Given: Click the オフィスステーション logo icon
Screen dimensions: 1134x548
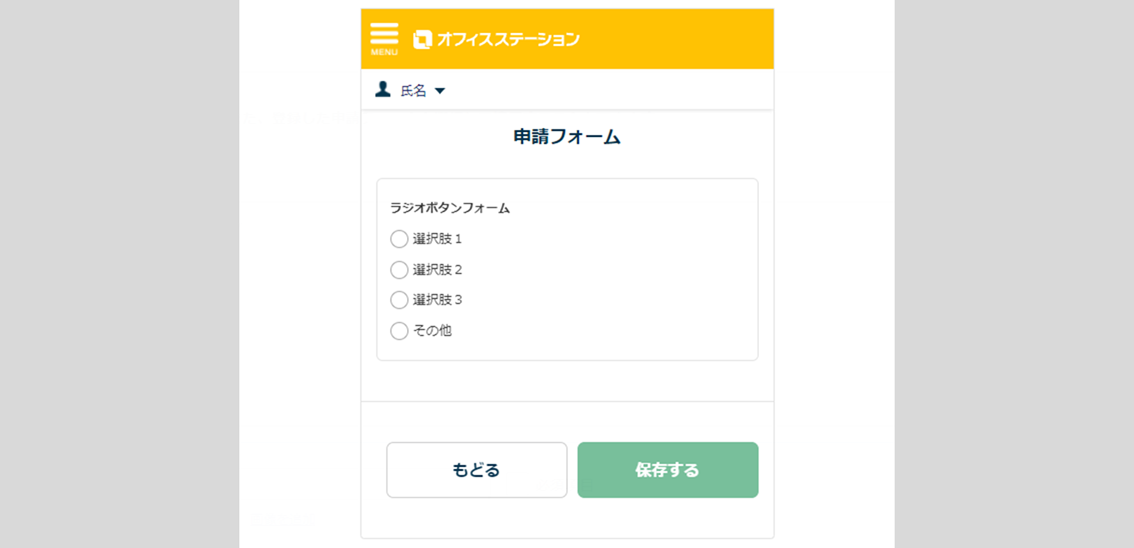Looking at the screenshot, I should click(422, 40).
